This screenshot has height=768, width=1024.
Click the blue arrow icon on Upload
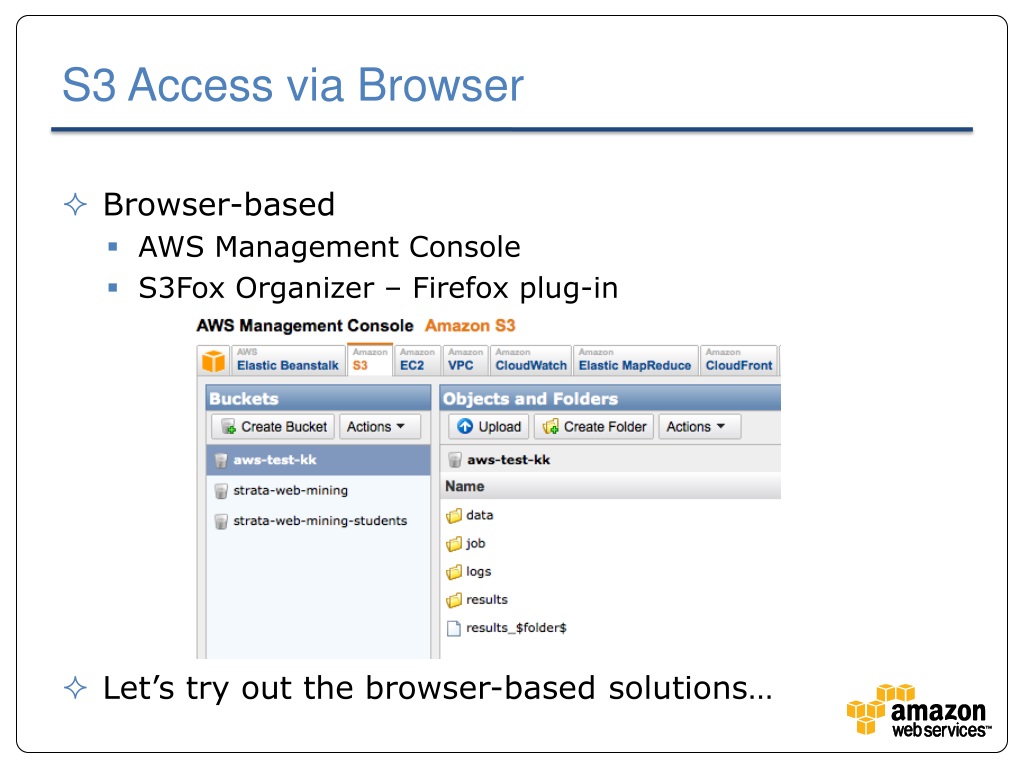[465, 426]
